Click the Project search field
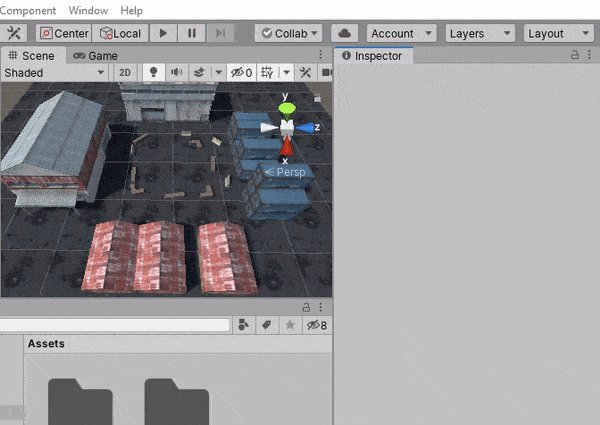The width and height of the screenshot is (600, 425). [x=114, y=325]
